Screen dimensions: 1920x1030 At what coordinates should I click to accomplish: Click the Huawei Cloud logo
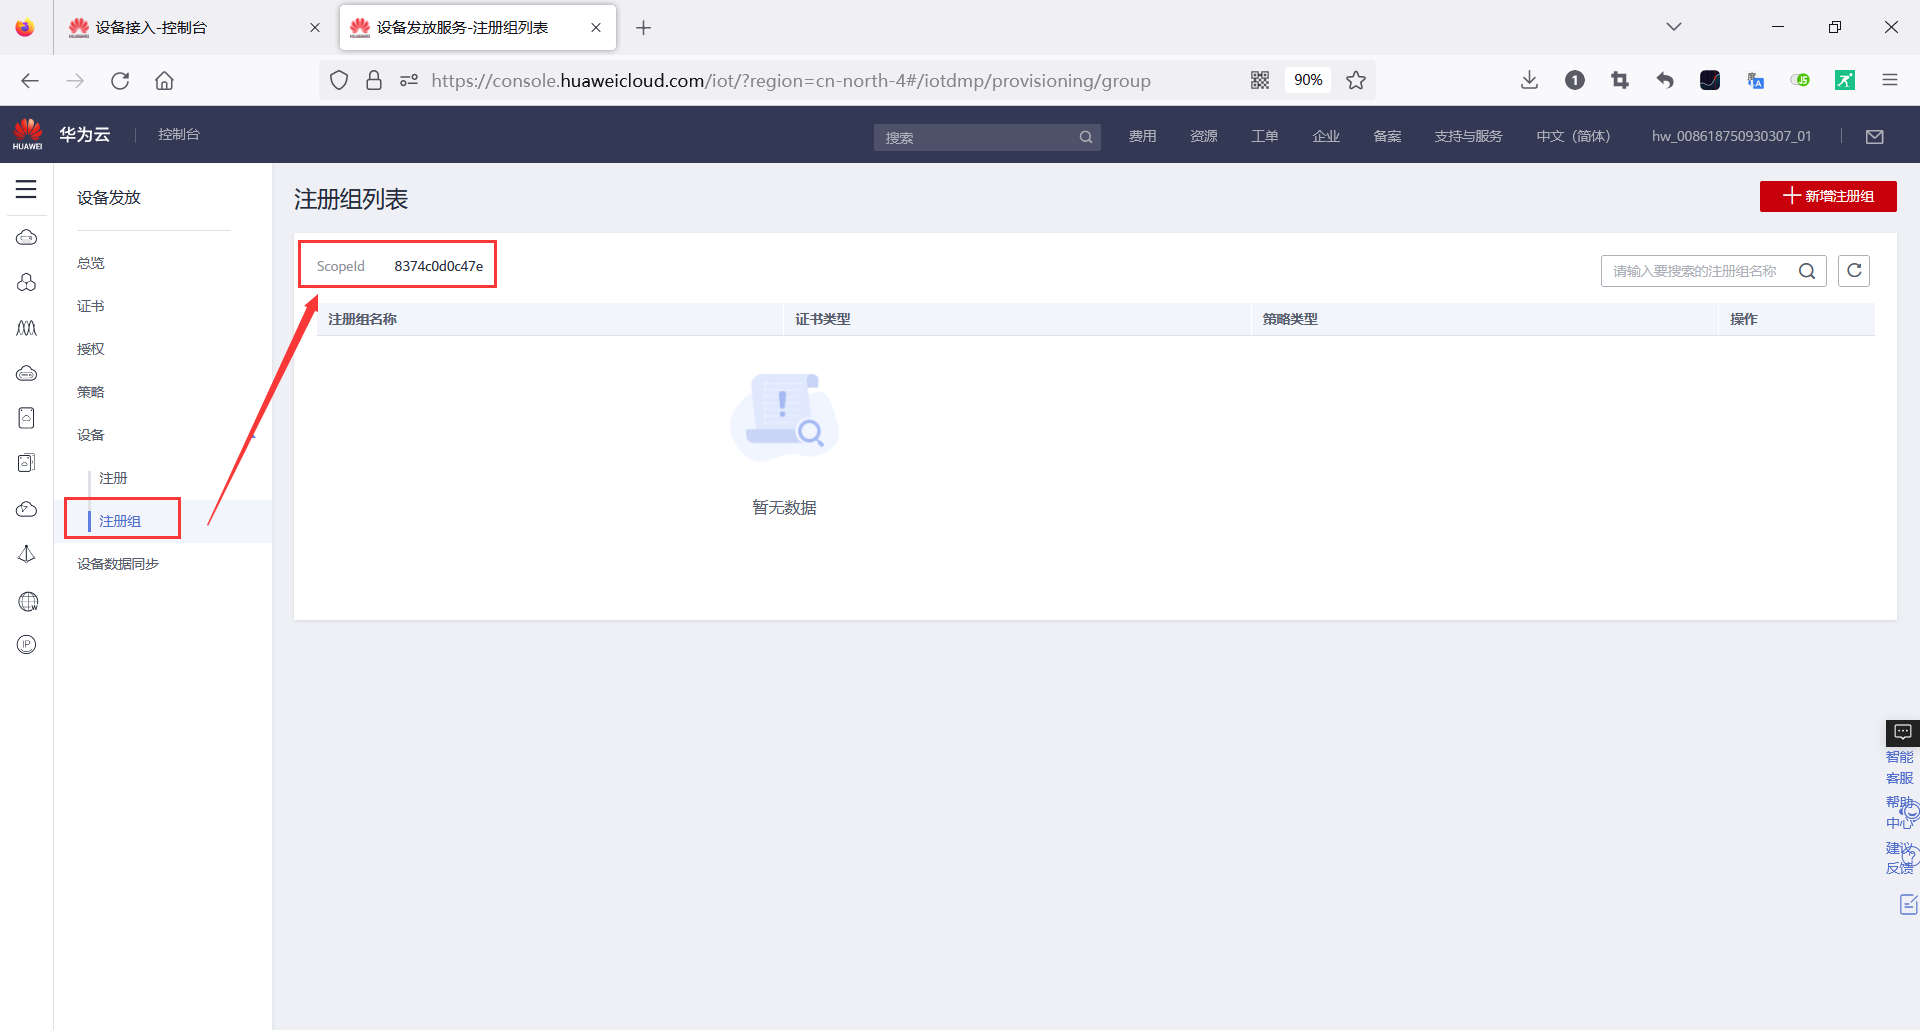tap(28, 134)
